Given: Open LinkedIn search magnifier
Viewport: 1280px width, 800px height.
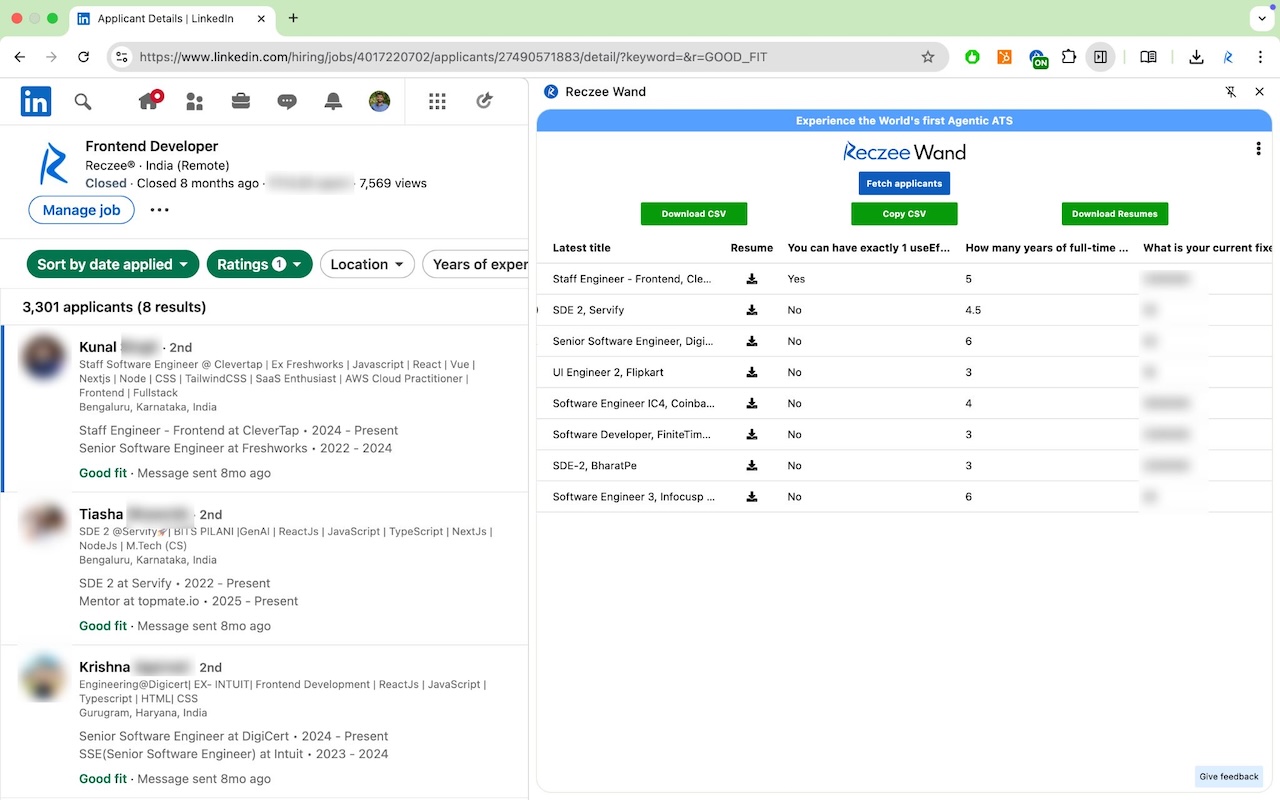Looking at the screenshot, I should pos(83,101).
